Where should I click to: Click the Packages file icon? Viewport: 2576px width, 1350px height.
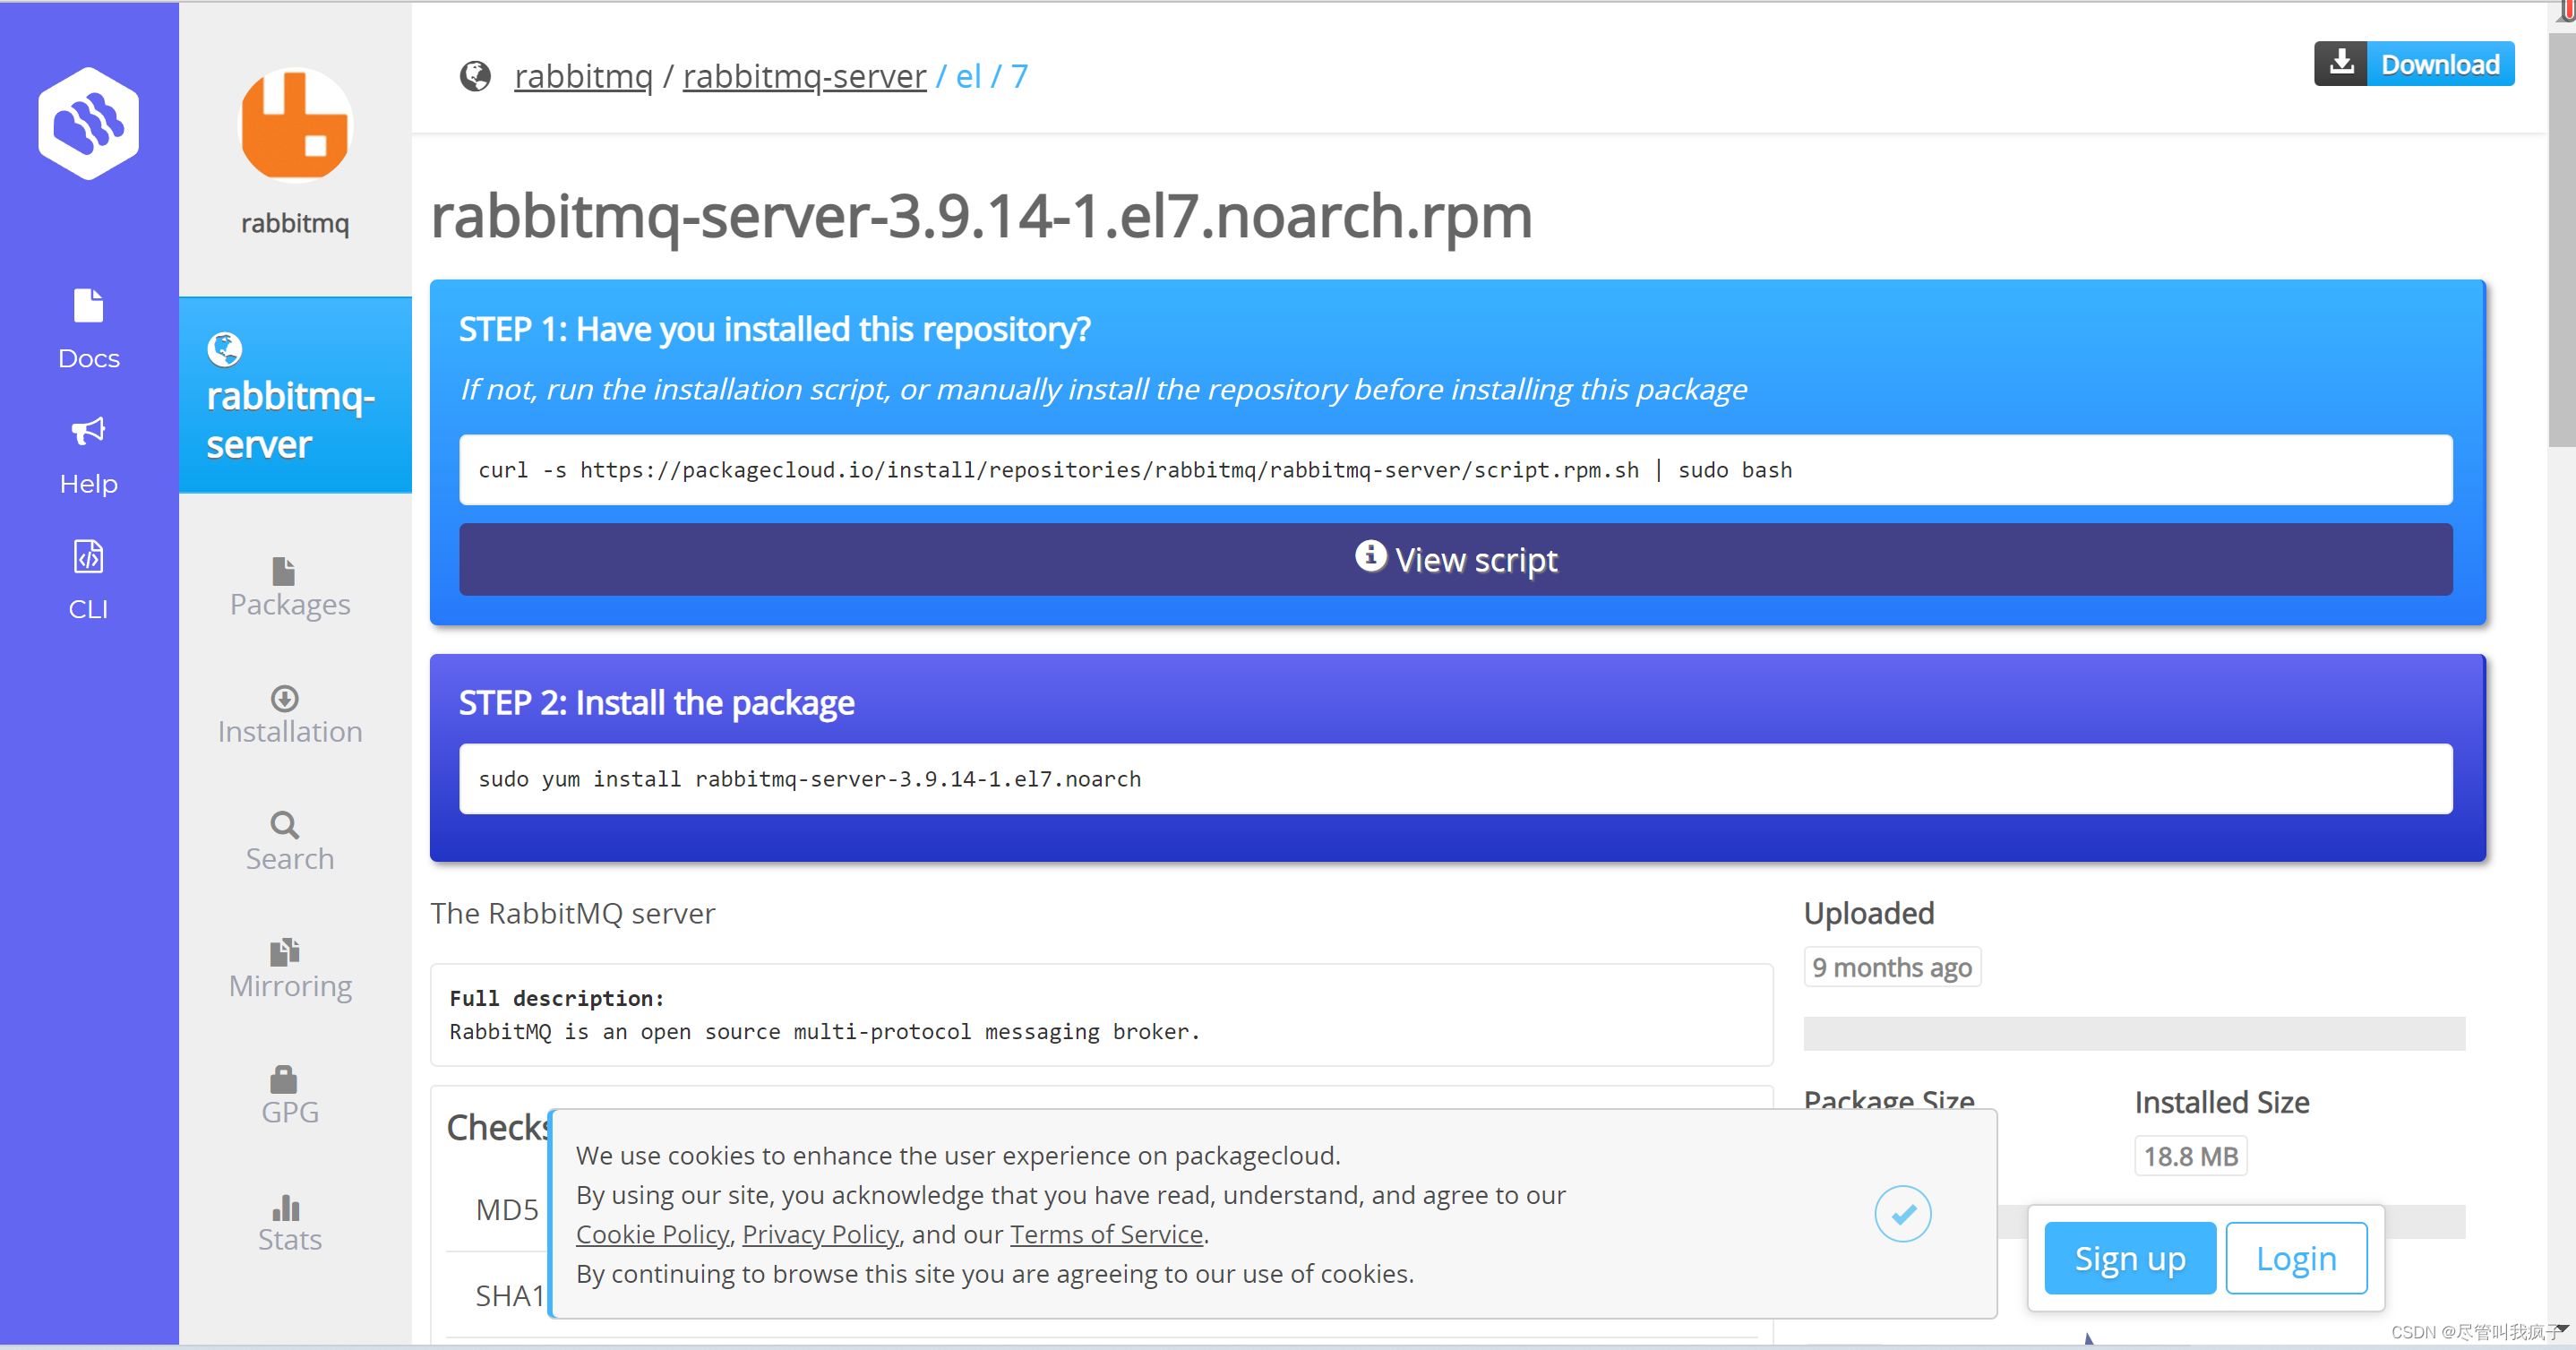pos(284,571)
